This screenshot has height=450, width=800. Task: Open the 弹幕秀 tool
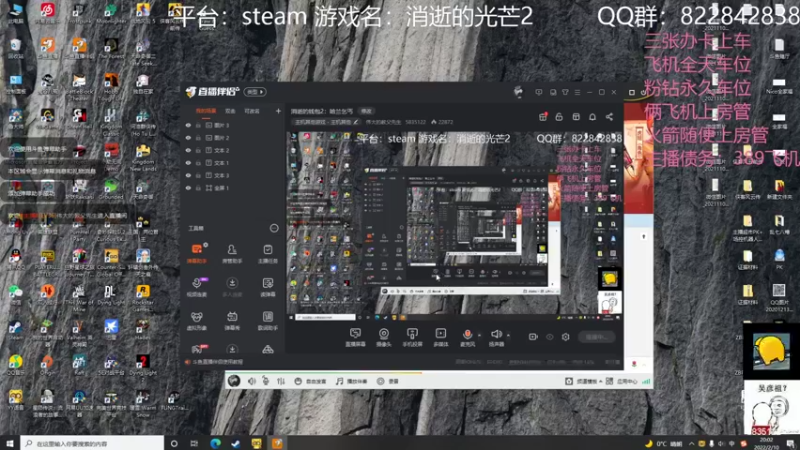point(232,321)
